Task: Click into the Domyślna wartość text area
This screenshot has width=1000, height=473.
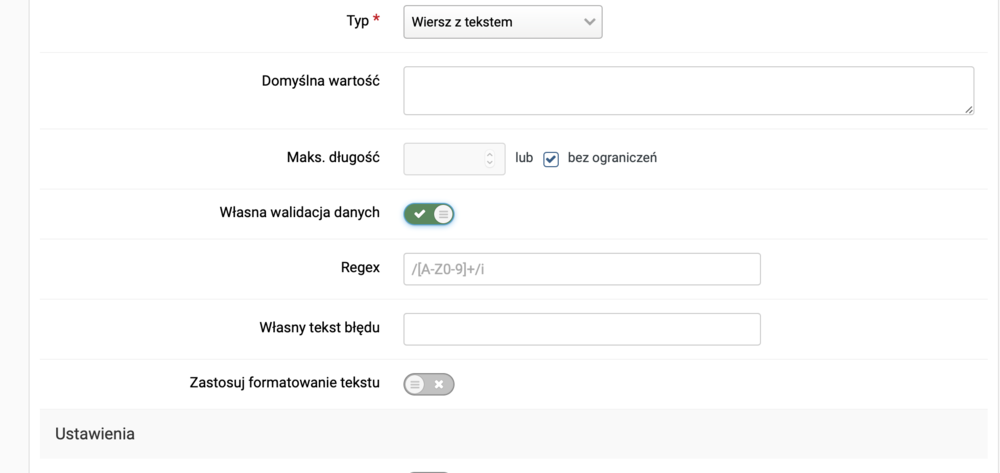Action: tap(688, 91)
